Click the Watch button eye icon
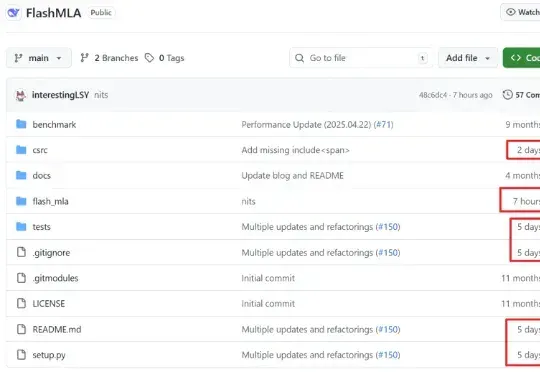This screenshot has width=540, height=372. coord(510,12)
